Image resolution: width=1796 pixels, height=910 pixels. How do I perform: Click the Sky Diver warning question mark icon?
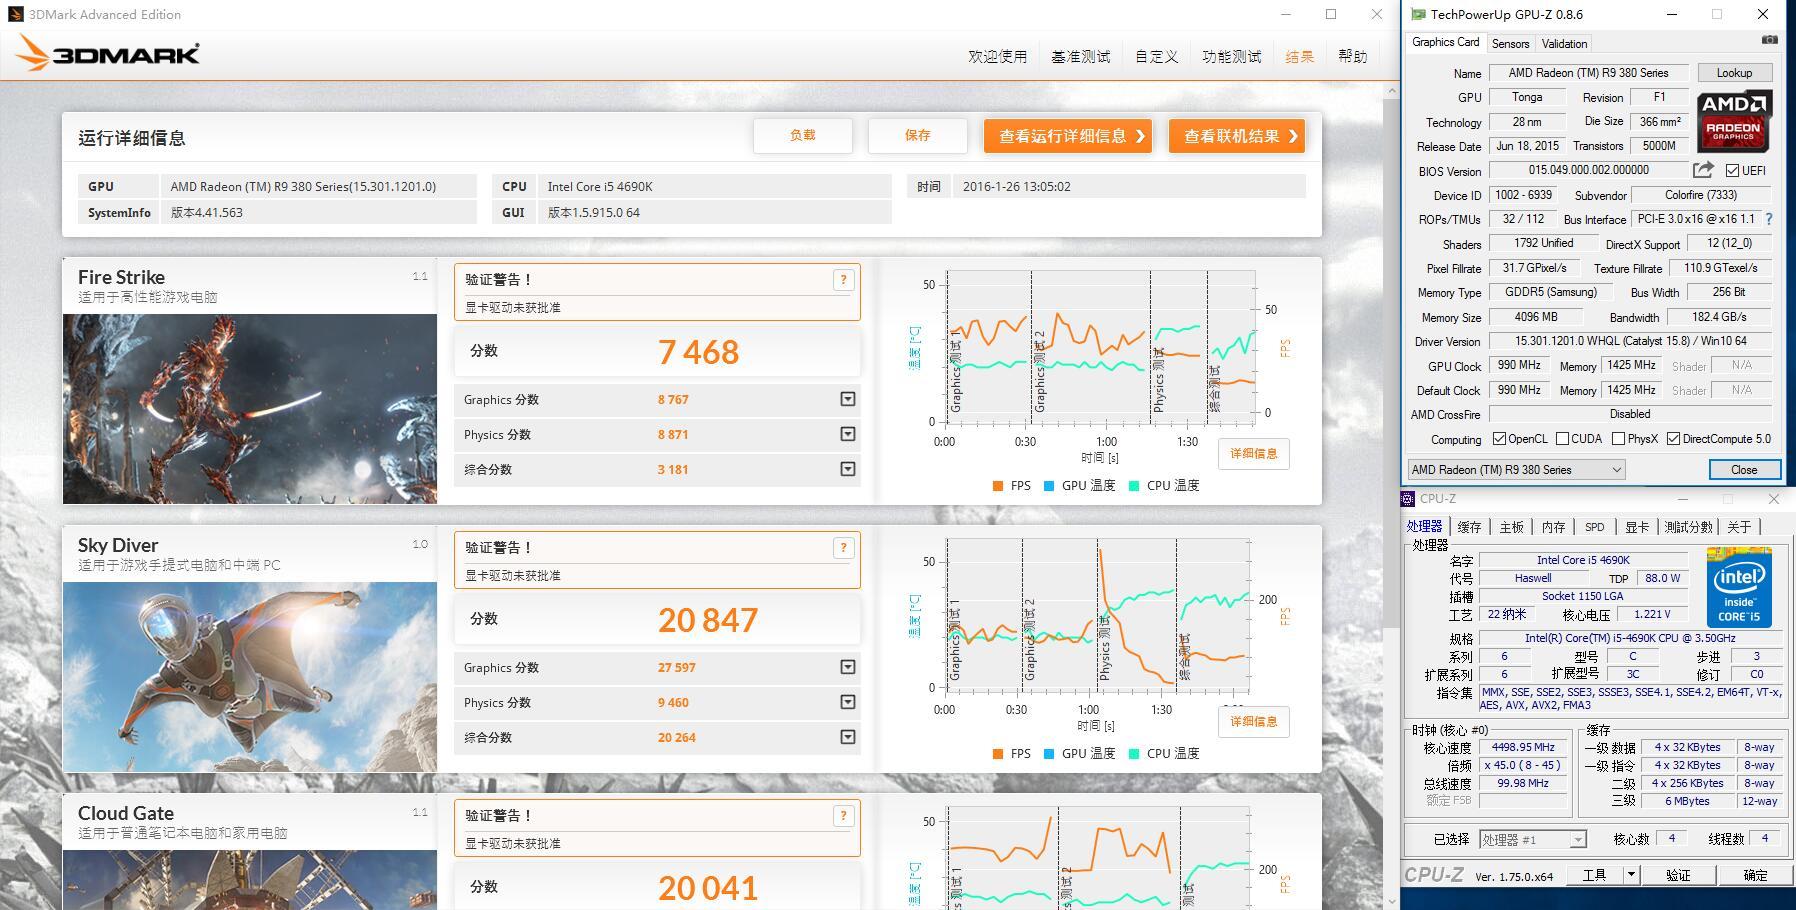click(843, 548)
